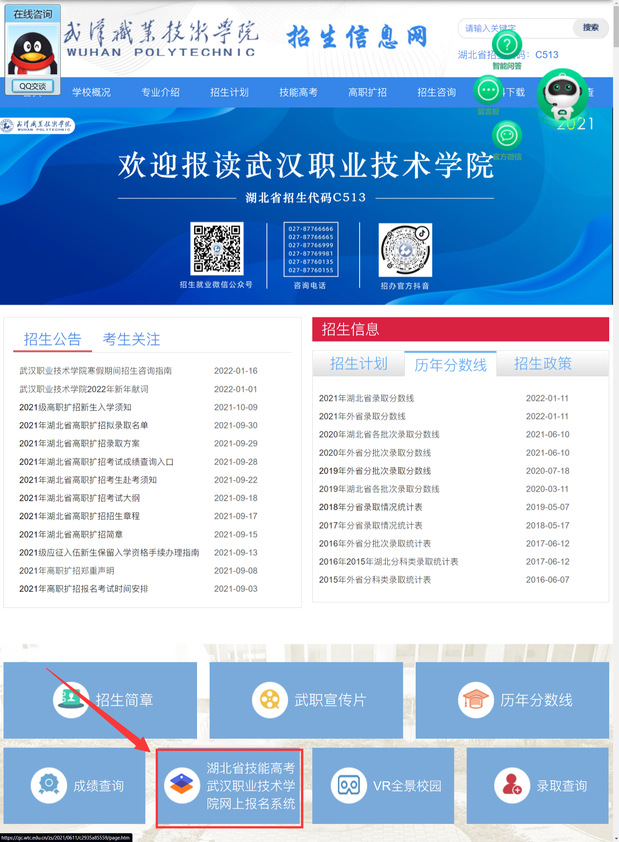Click the VR全景校园 headset icon

click(348, 786)
